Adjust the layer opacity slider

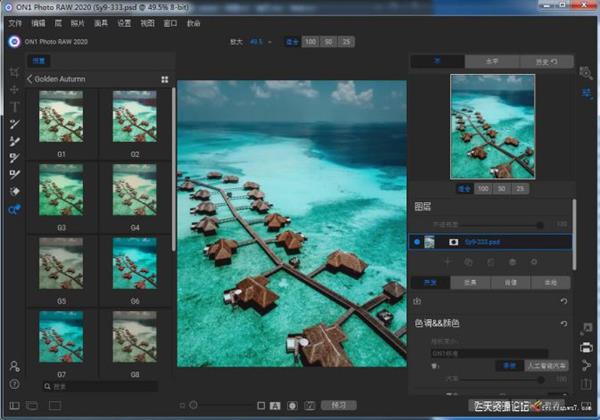tap(541, 225)
